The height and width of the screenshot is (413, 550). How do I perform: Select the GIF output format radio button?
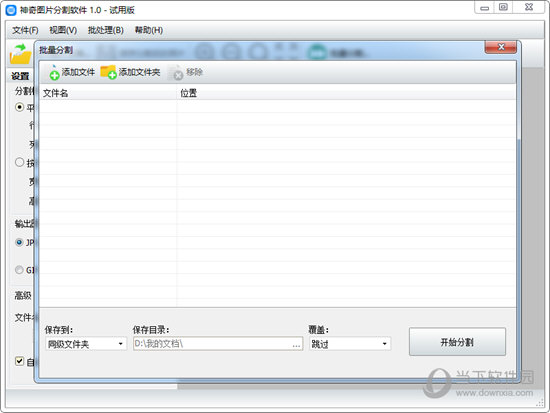[x=19, y=269]
